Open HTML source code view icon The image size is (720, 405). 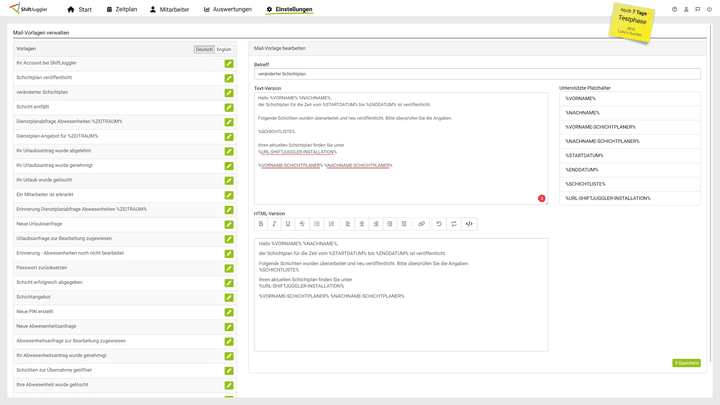tap(469, 224)
